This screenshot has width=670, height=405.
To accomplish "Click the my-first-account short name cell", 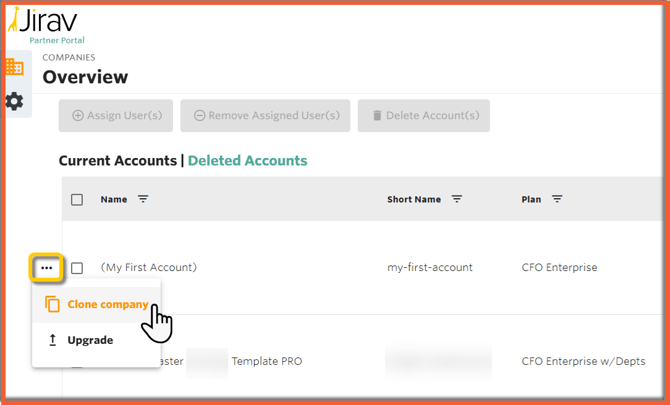I will (x=430, y=267).
